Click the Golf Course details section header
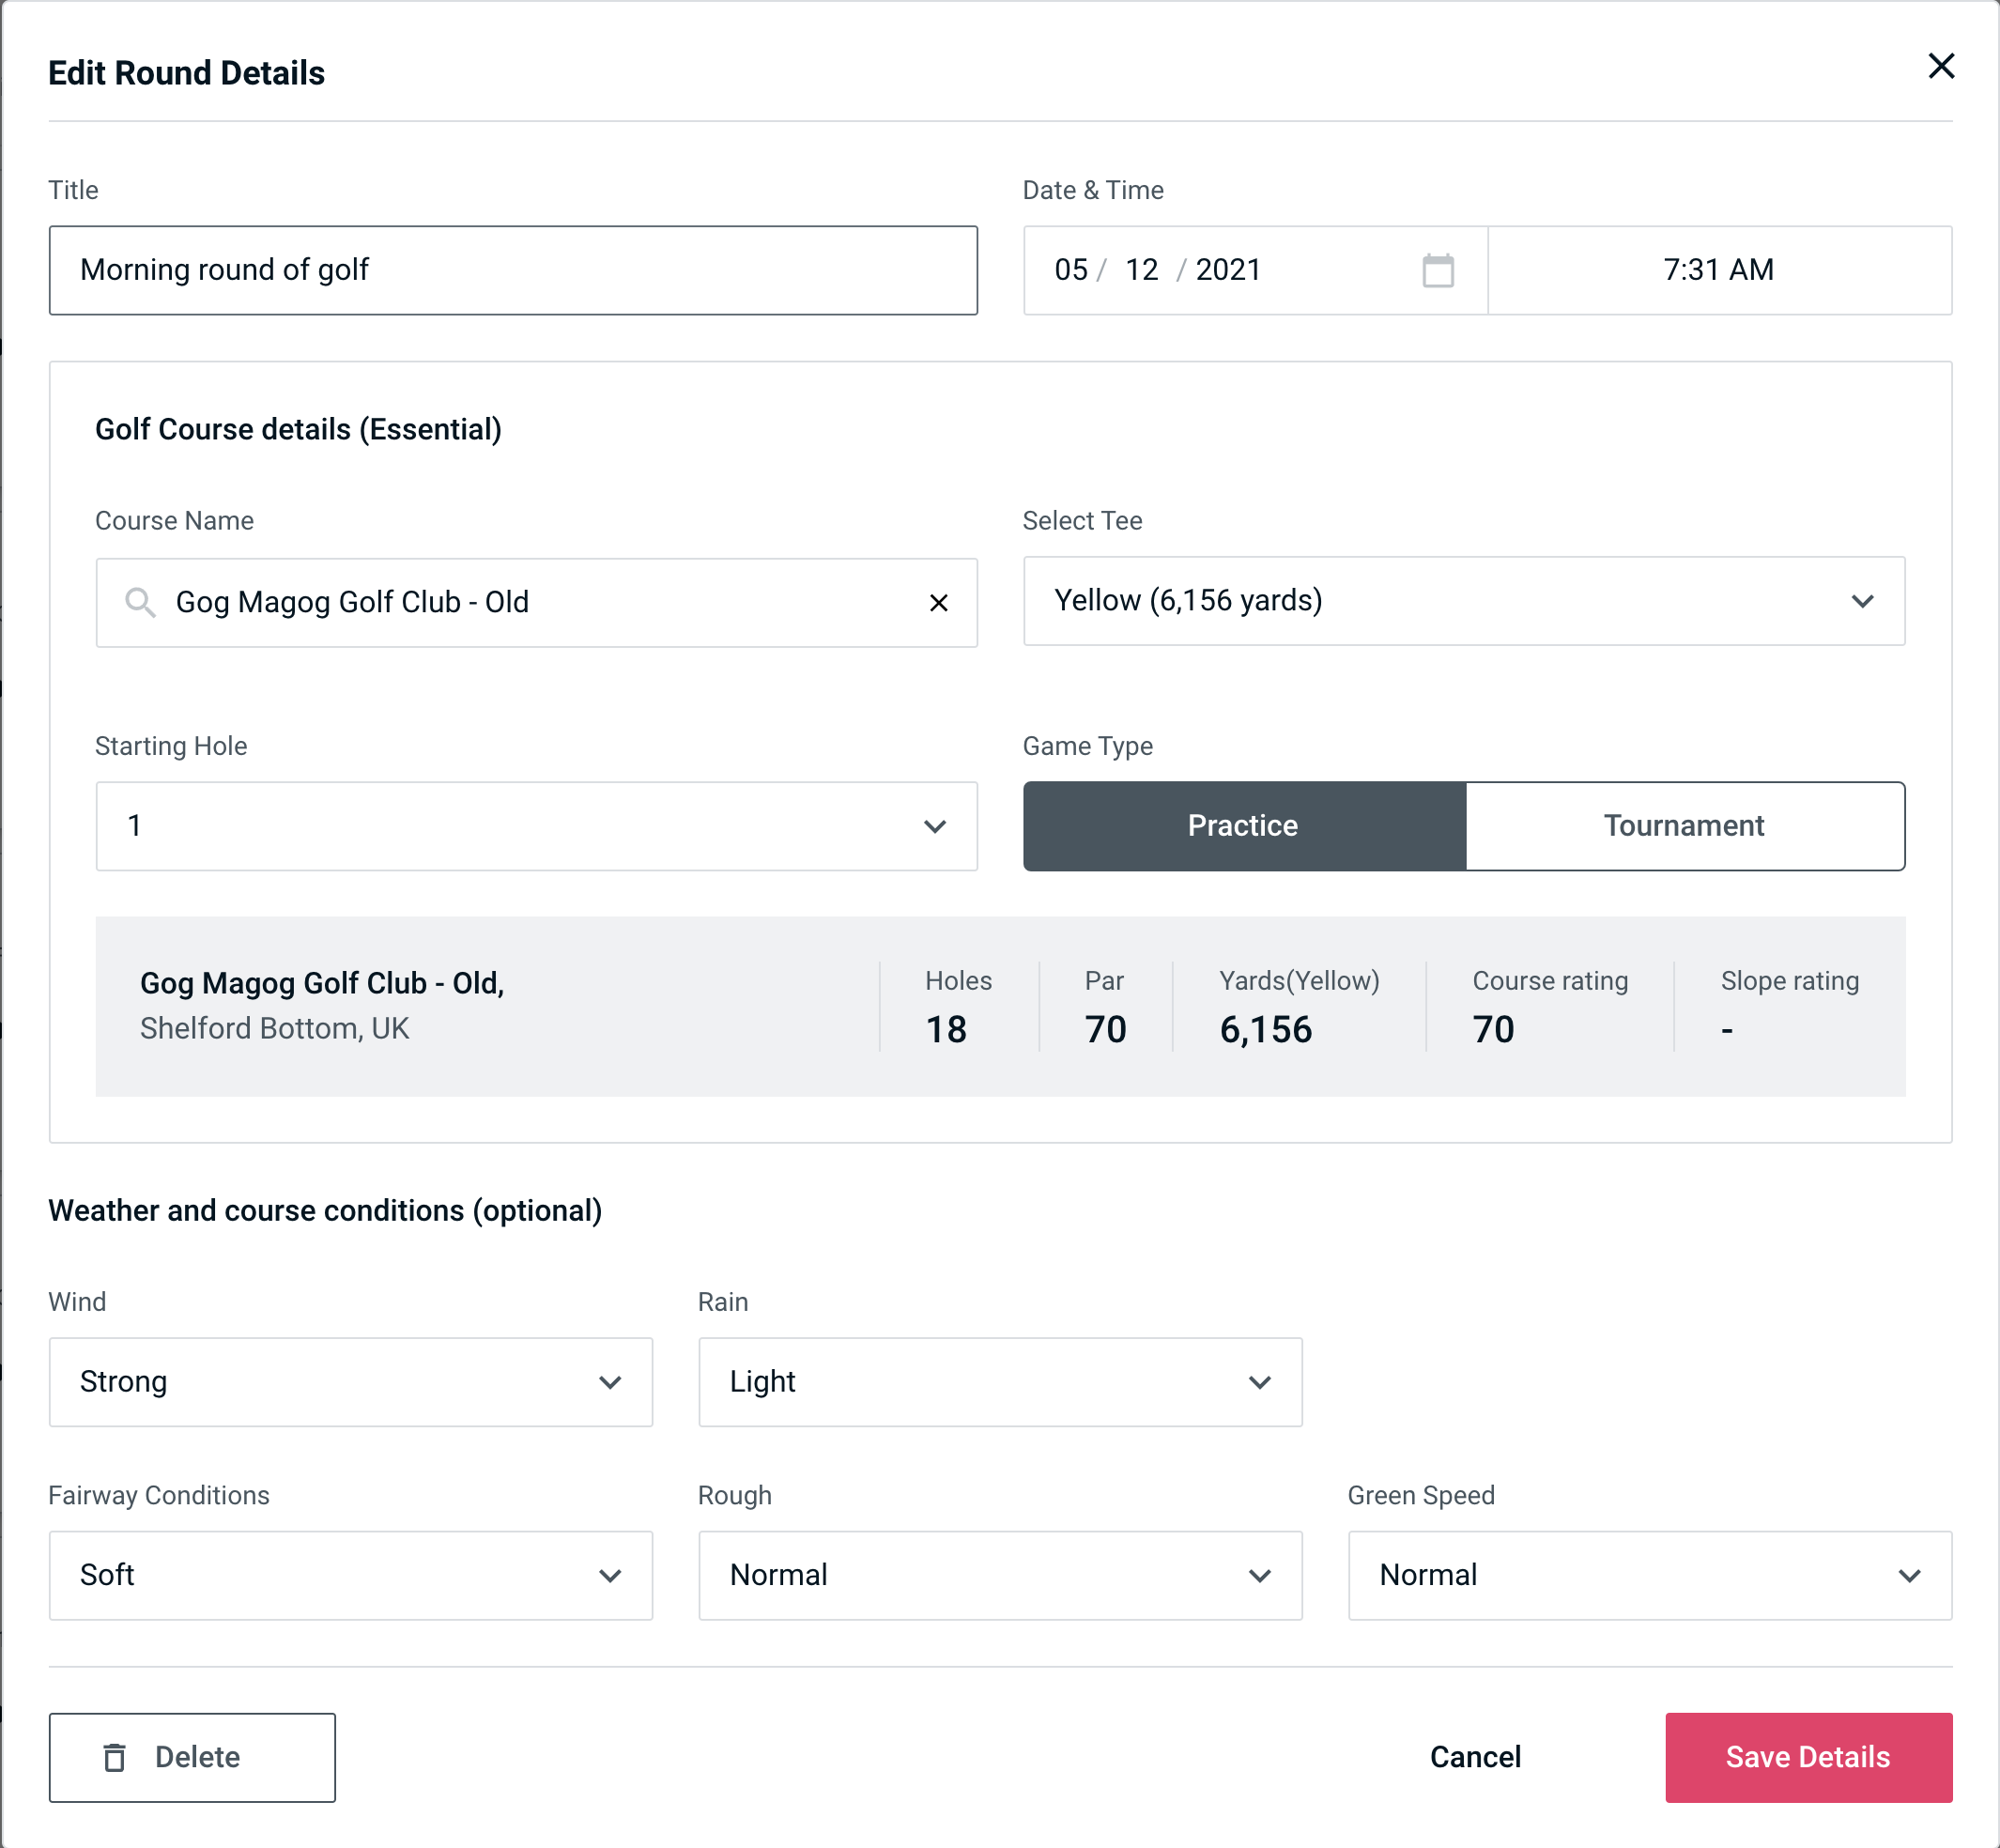2000x1848 pixels. (298, 426)
